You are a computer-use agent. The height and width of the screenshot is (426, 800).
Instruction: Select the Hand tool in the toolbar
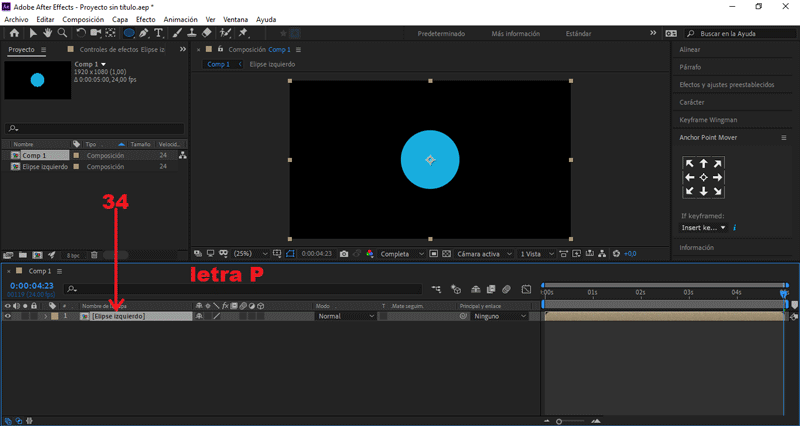46,33
